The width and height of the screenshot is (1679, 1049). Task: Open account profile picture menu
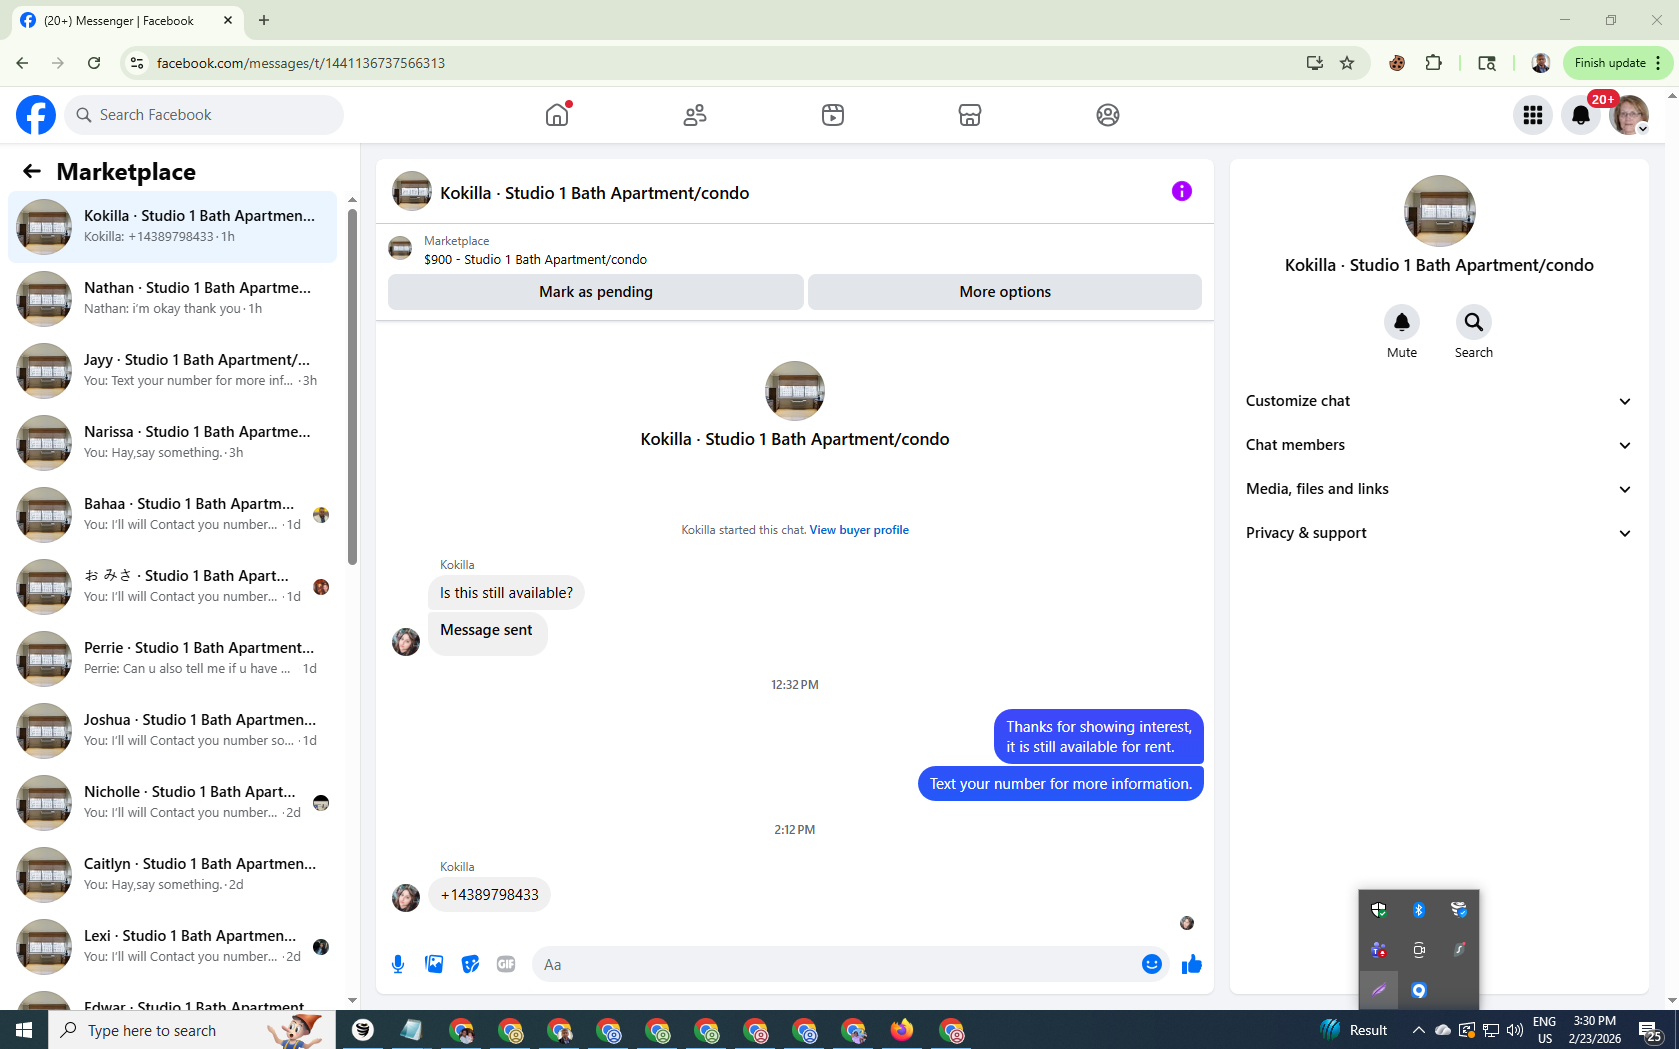[x=1629, y=115]
